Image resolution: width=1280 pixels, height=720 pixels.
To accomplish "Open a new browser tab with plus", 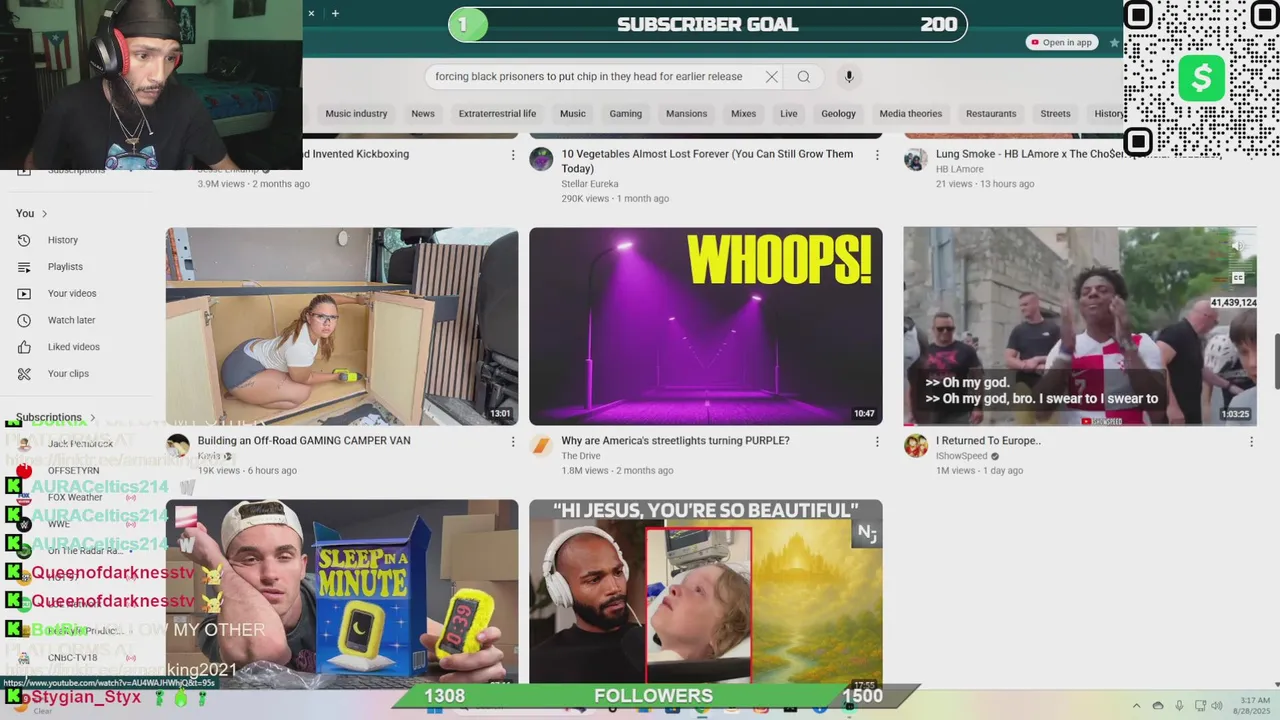I will (x=335, y=13).
